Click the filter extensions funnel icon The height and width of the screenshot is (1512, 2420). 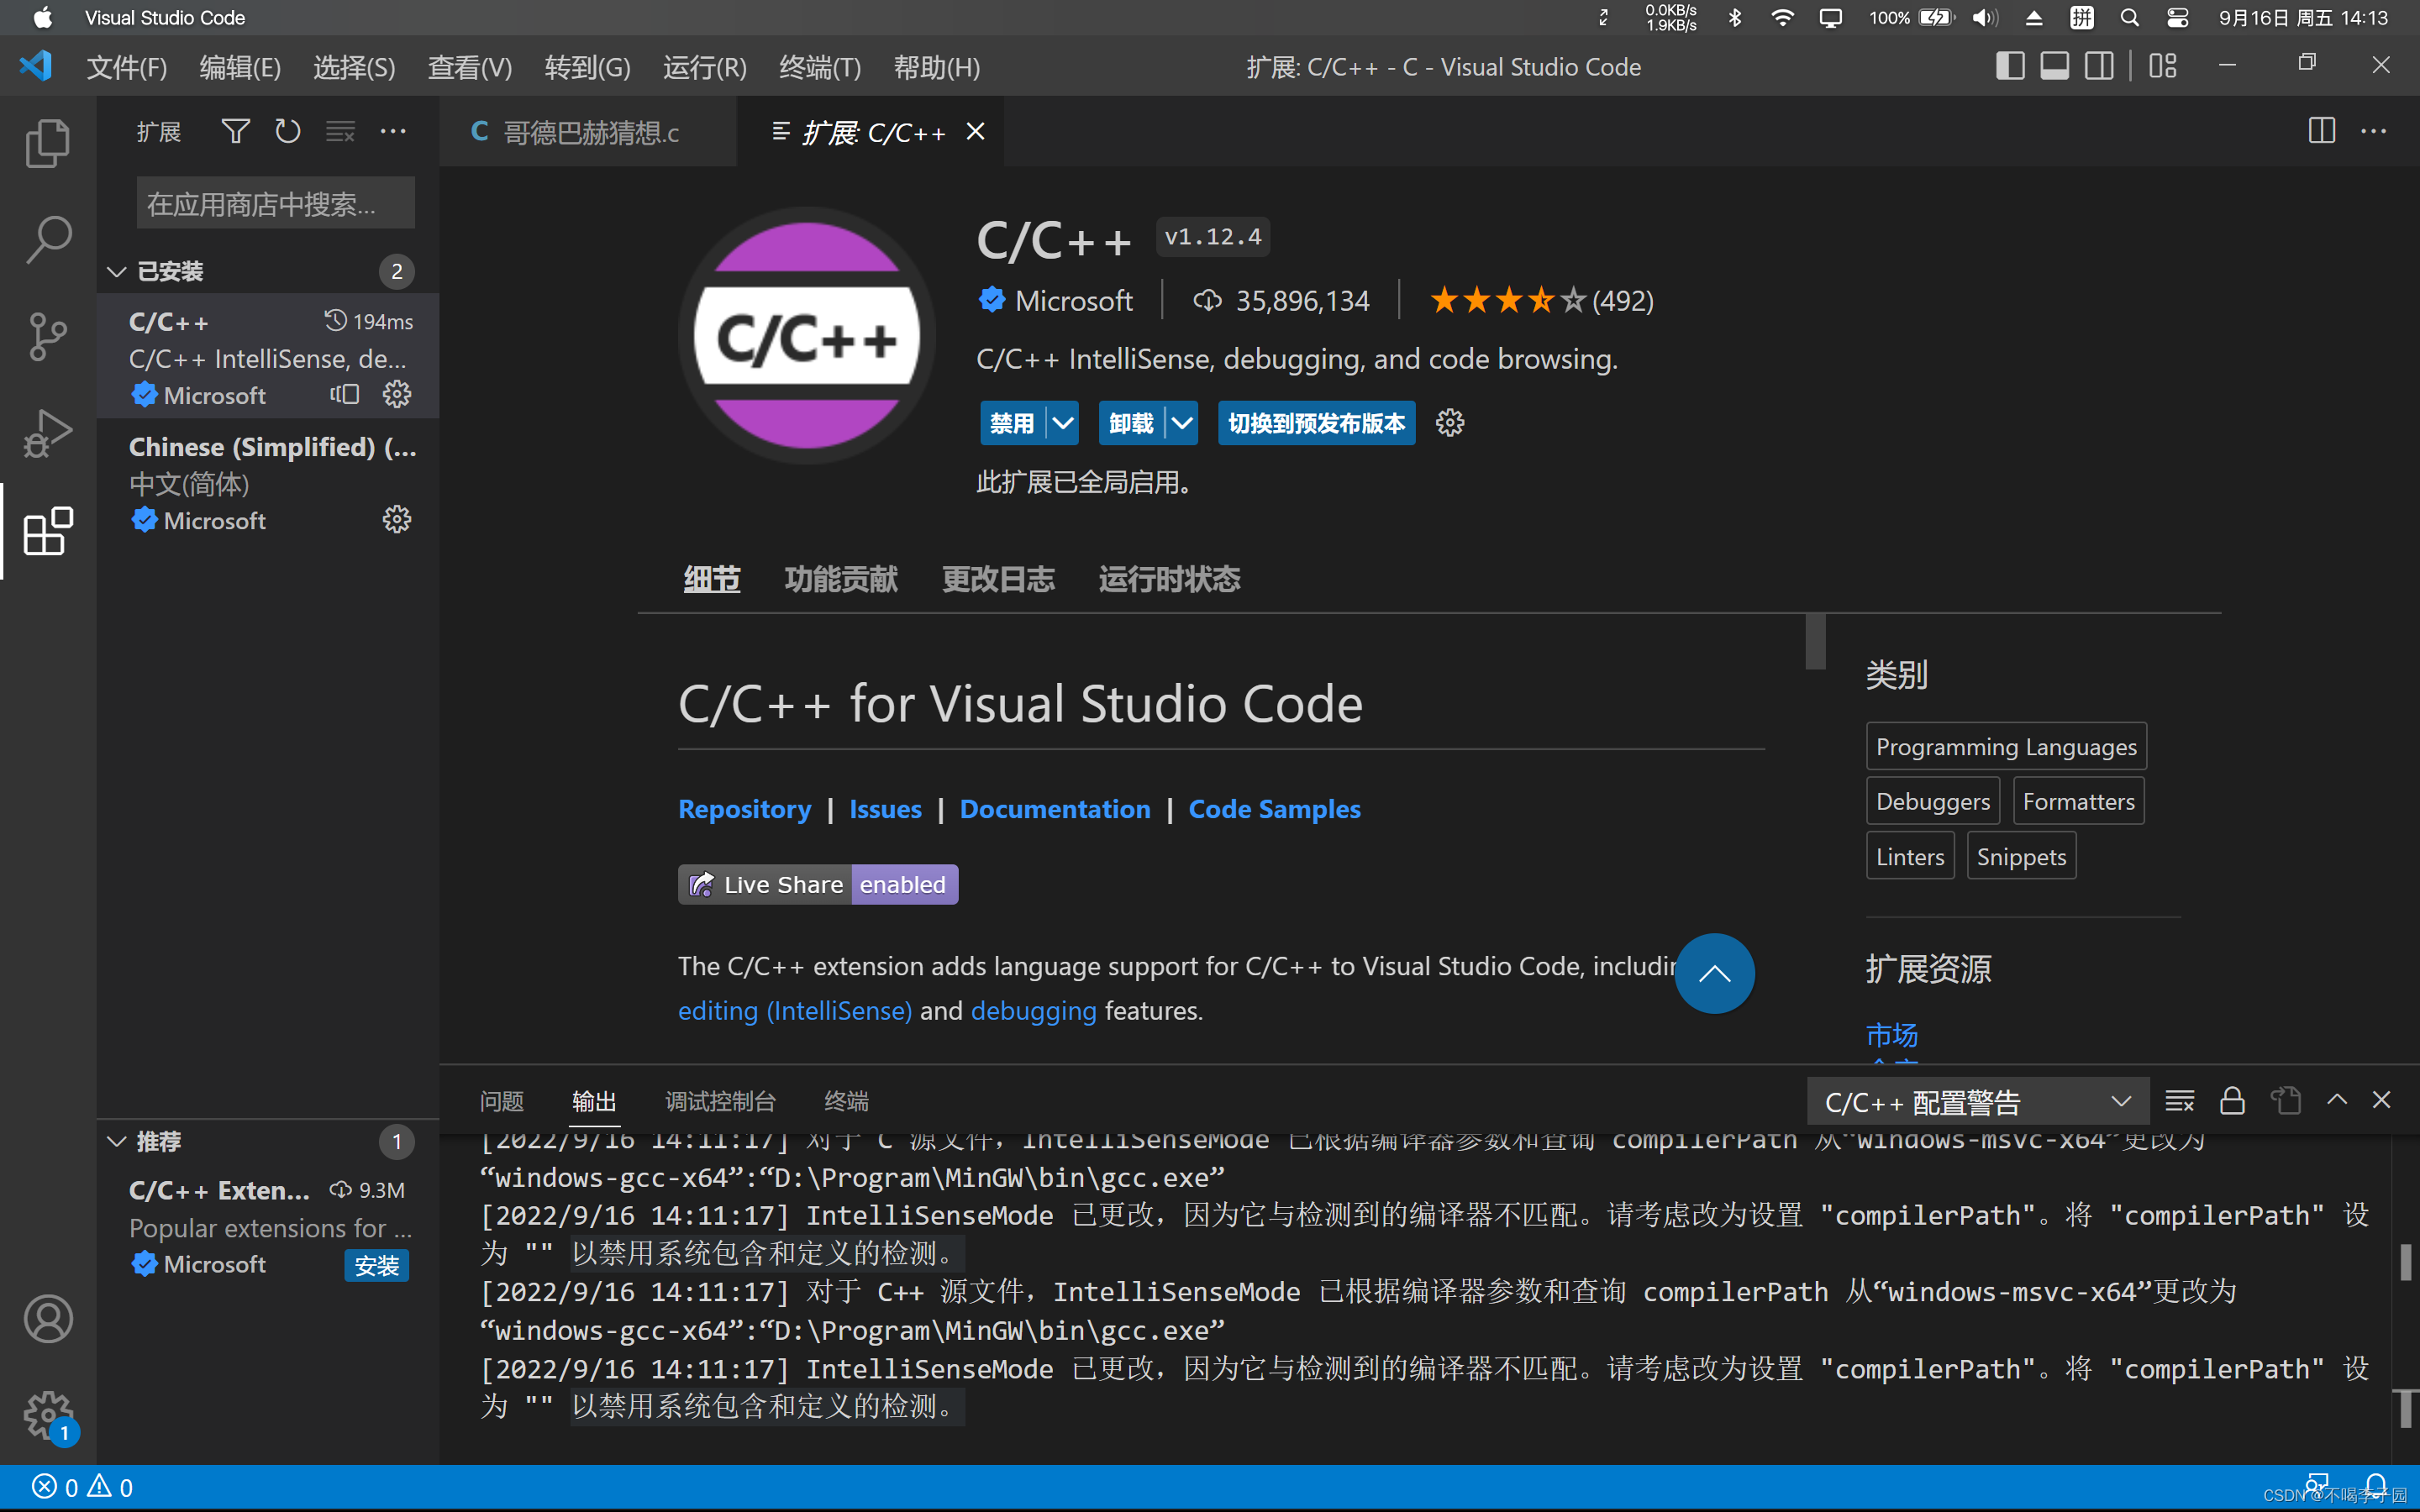click(x=235, y=132)
